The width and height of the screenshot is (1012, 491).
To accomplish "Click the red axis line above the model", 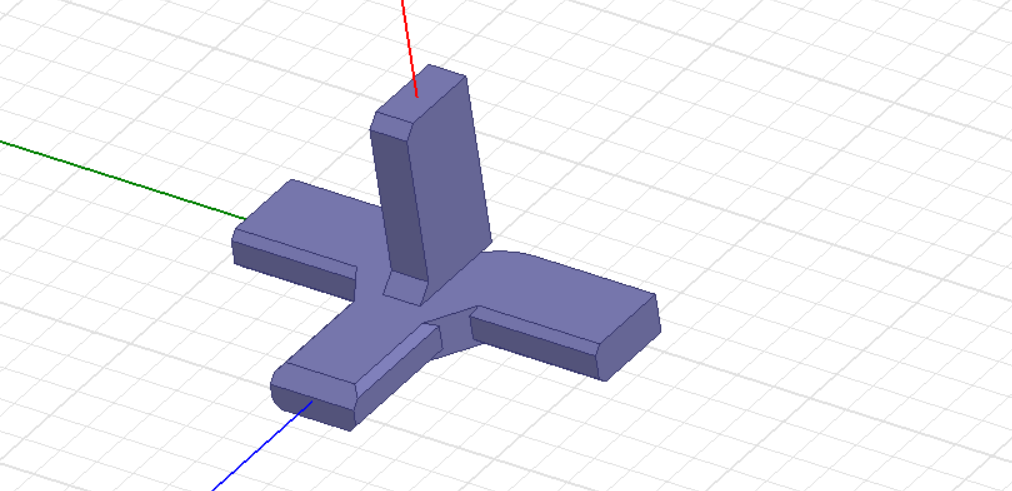I will (x=410, y=48).
